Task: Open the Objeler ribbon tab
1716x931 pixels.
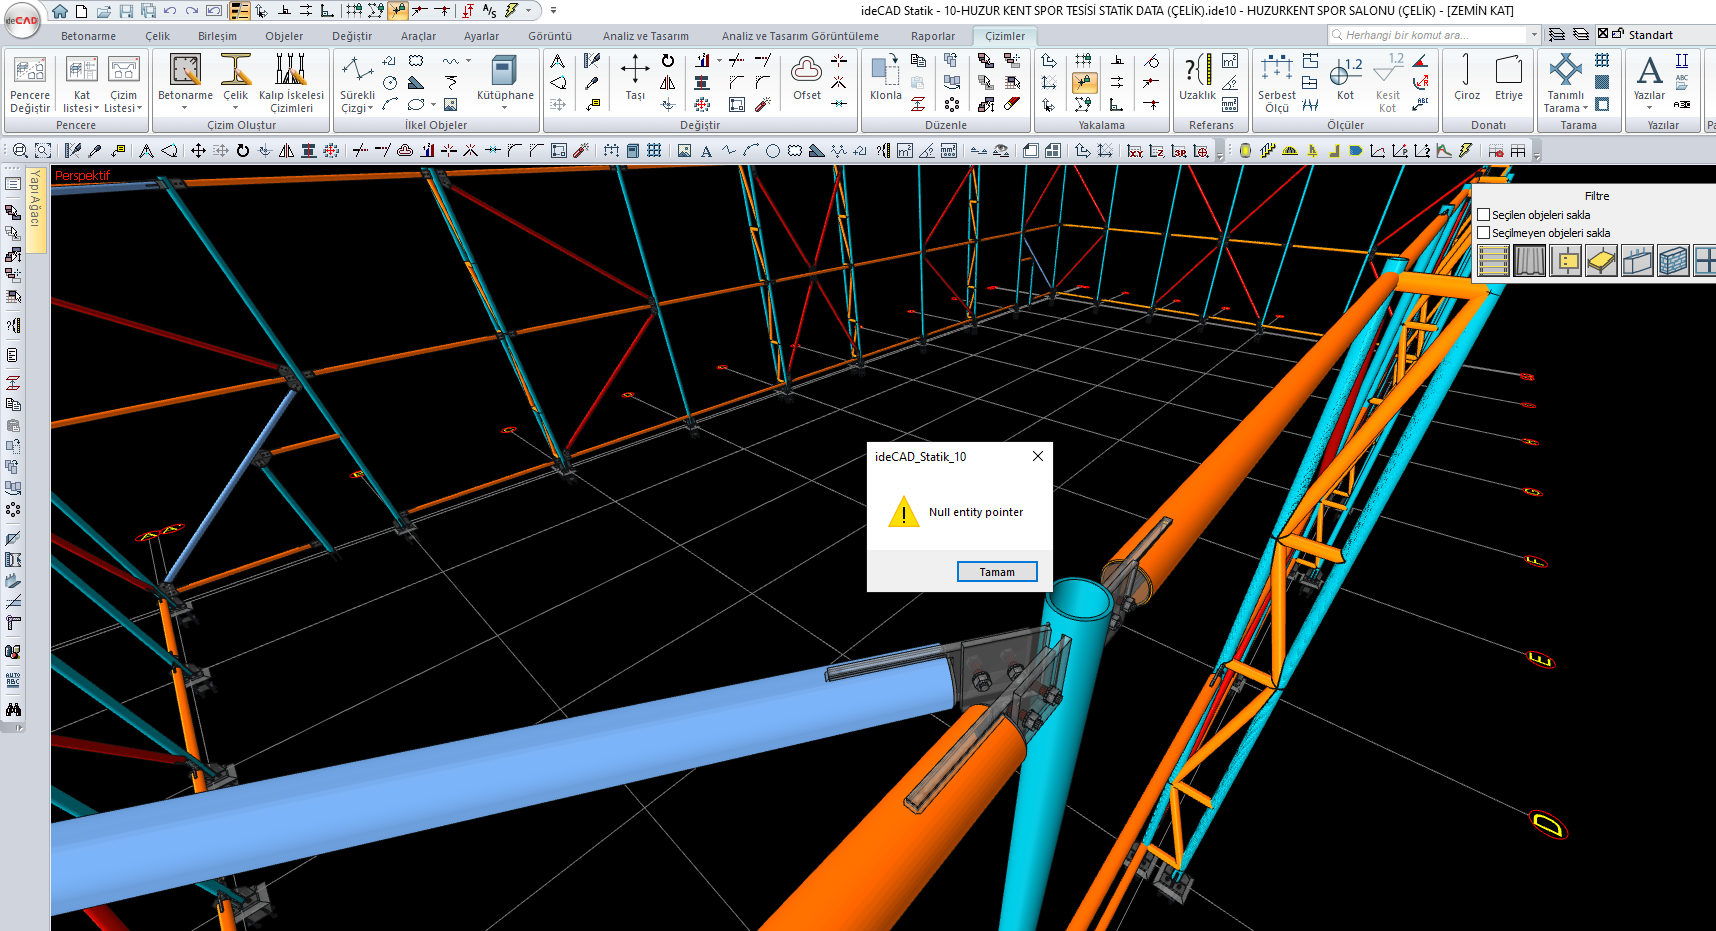Action: coord(284,36)
